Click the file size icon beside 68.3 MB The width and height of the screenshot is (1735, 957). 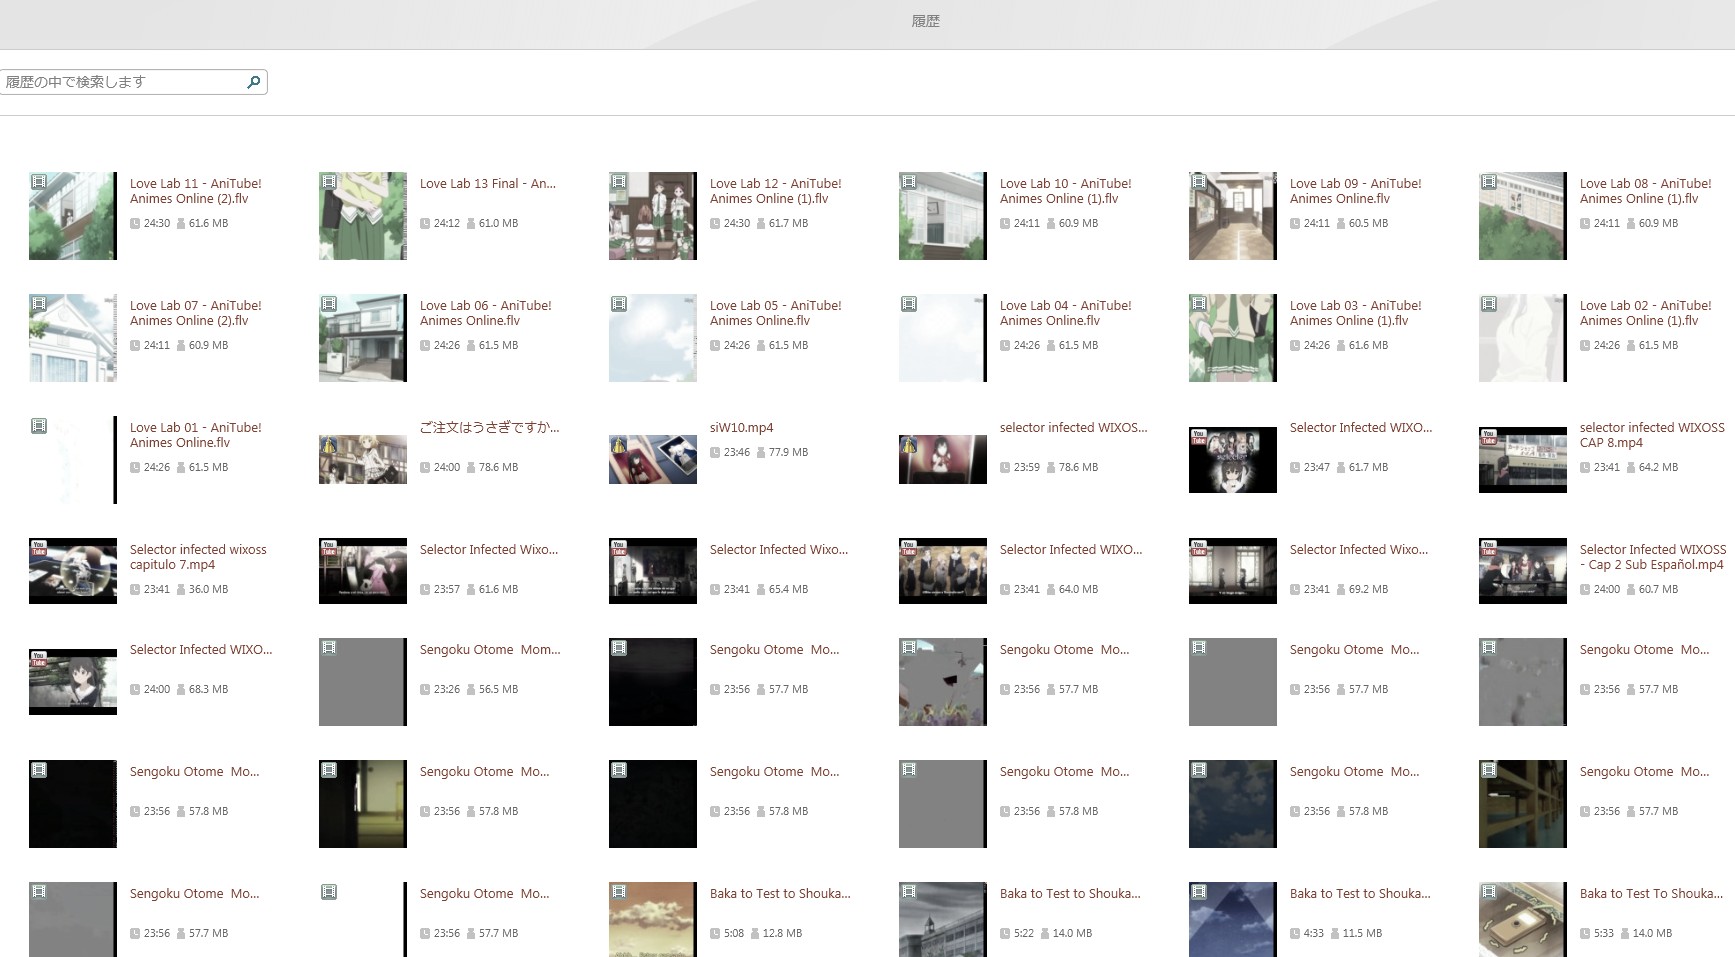pos(181,690)
